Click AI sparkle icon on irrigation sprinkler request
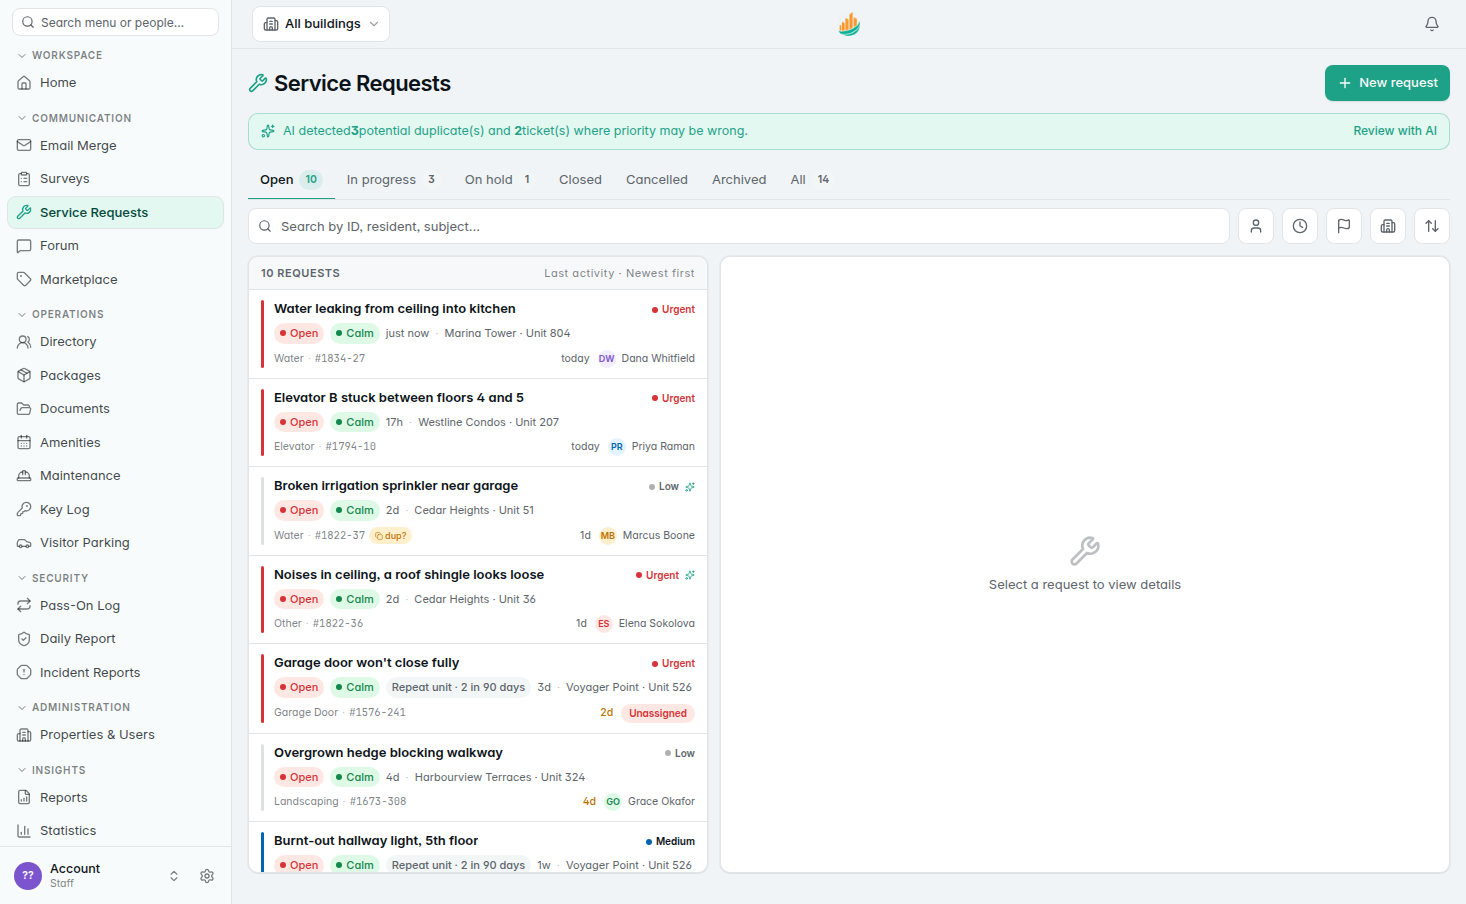 [x=690, y=487]
